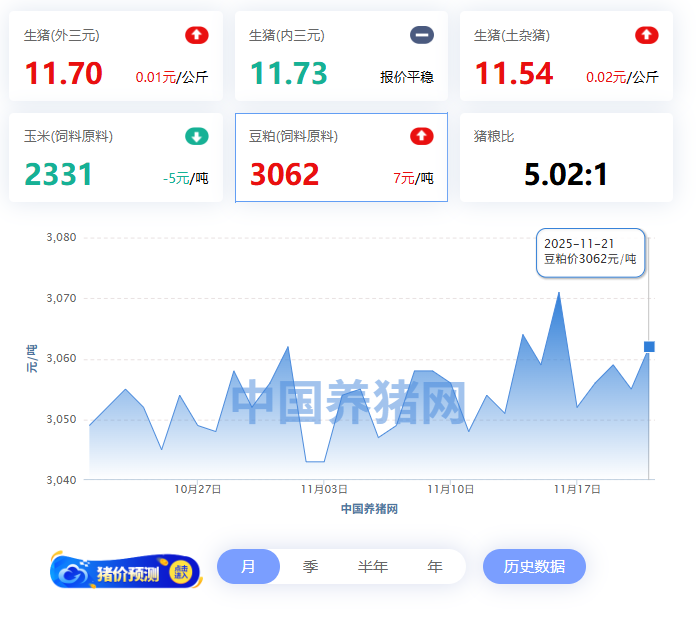Click the red up arrow on 生猪(土杂猪) card

[647, 35]
